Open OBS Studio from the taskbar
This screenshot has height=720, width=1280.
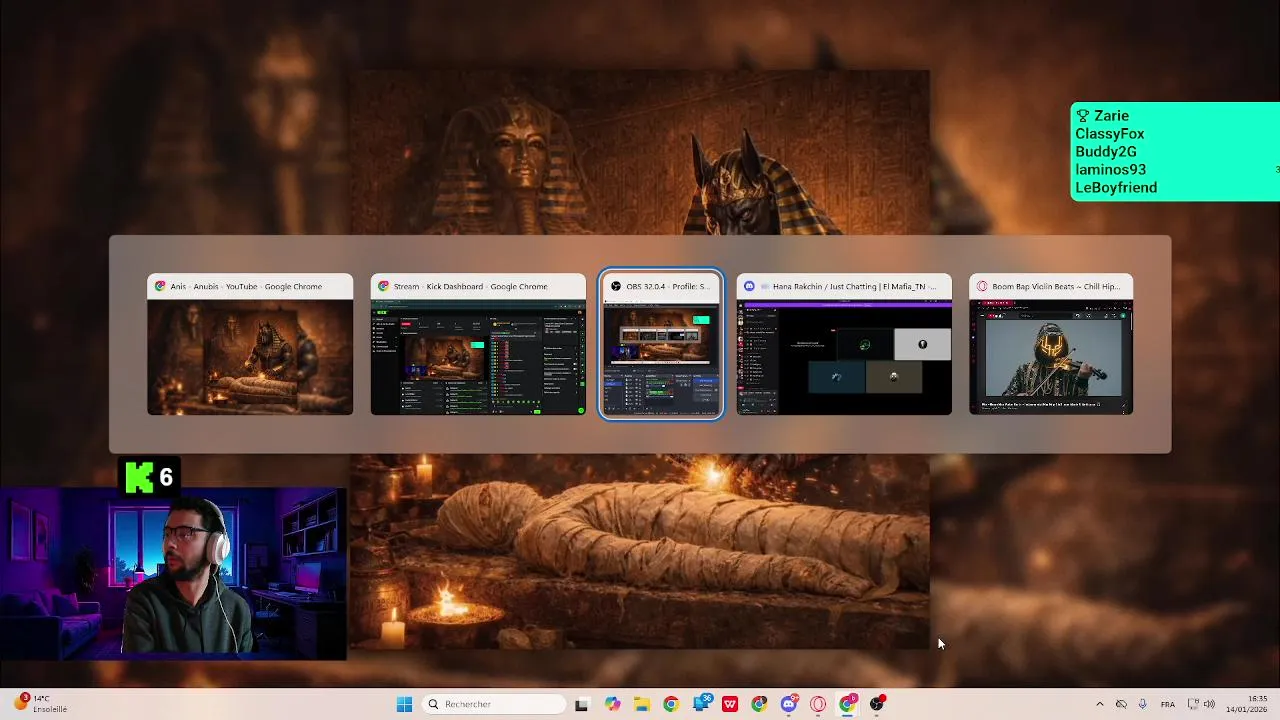(877, 704)
